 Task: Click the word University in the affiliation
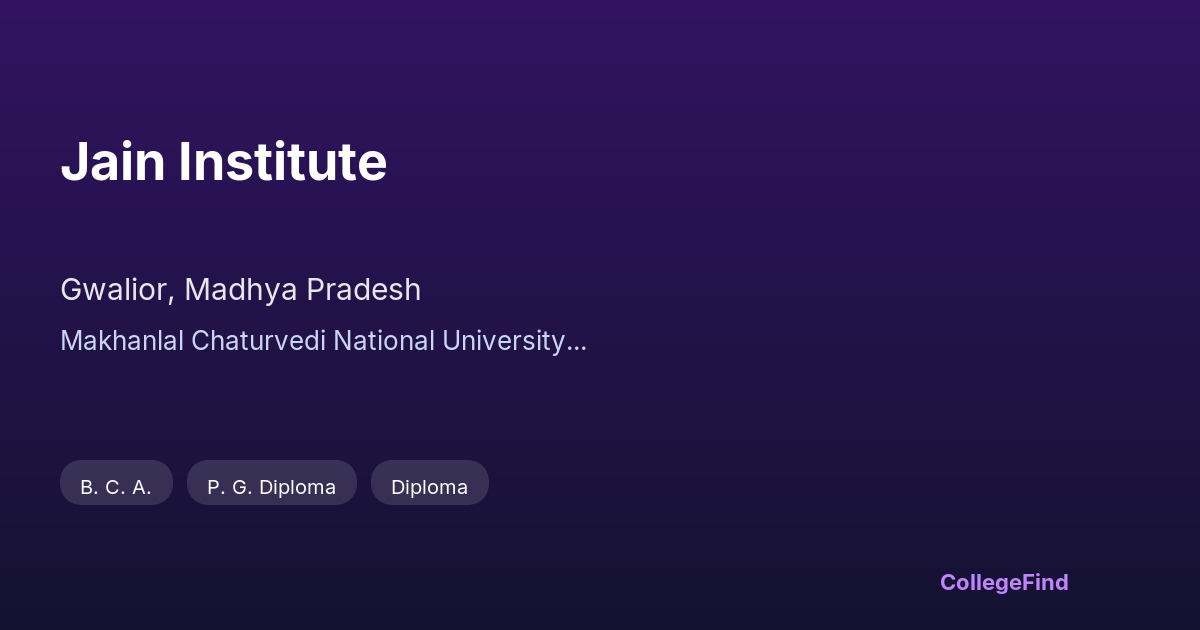[x=504, y=341]
